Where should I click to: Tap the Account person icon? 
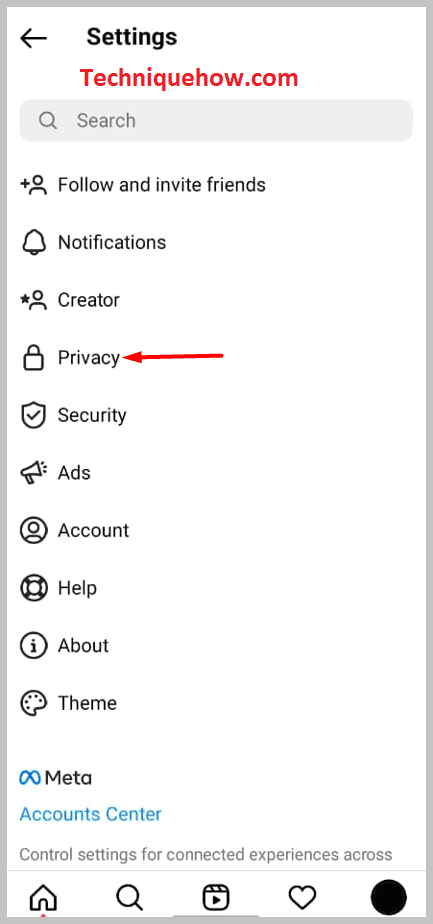tap(33, 530)
